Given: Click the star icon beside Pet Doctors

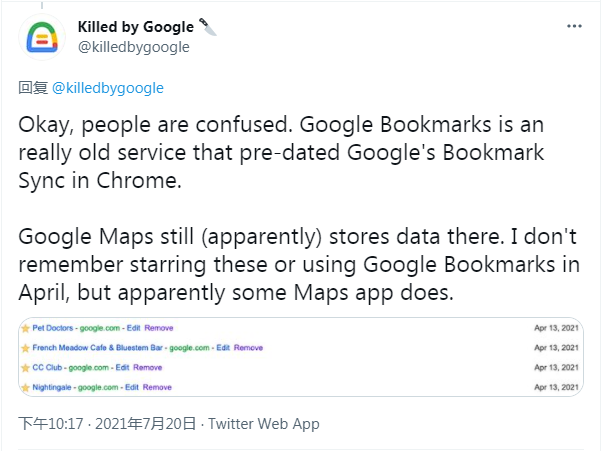Looking at the screenshot, I should [x=25, y=327].
